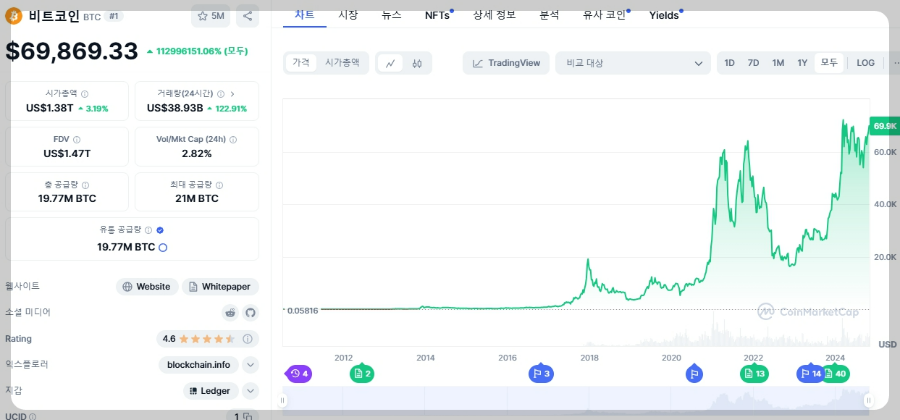Click the blue verified badge by 유통 공급량

[x=160, y=230]
